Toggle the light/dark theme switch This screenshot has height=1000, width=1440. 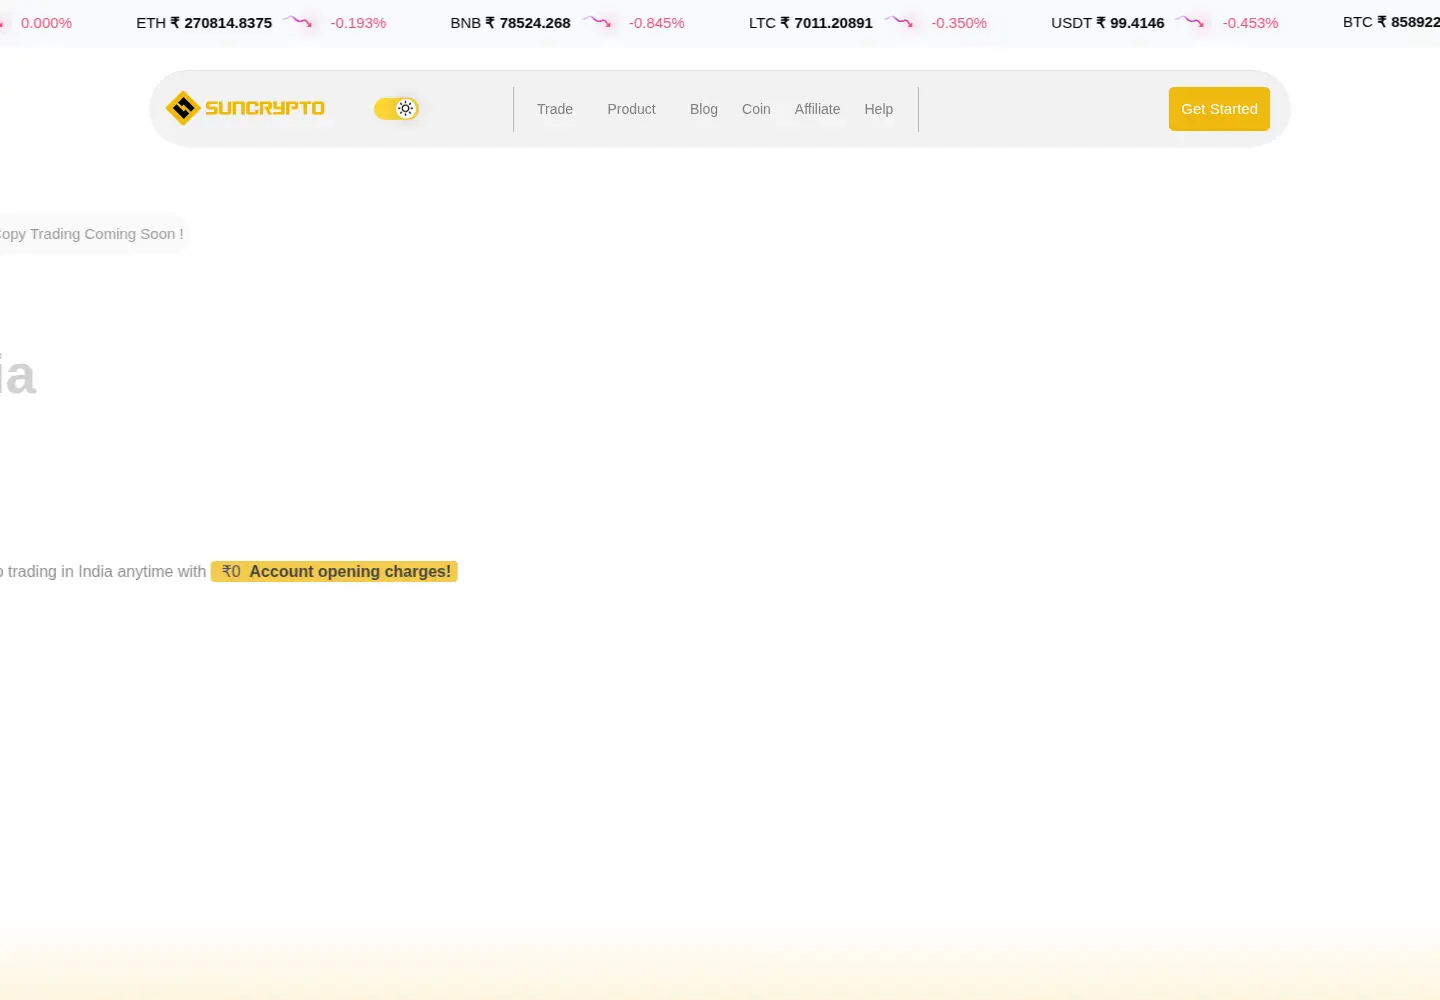click(396, 108)
